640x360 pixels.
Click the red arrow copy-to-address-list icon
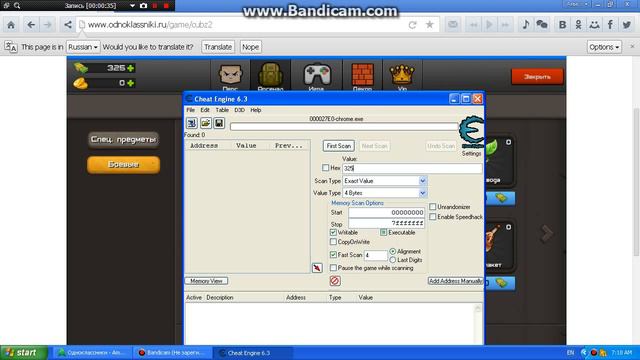tap(317, 268)
